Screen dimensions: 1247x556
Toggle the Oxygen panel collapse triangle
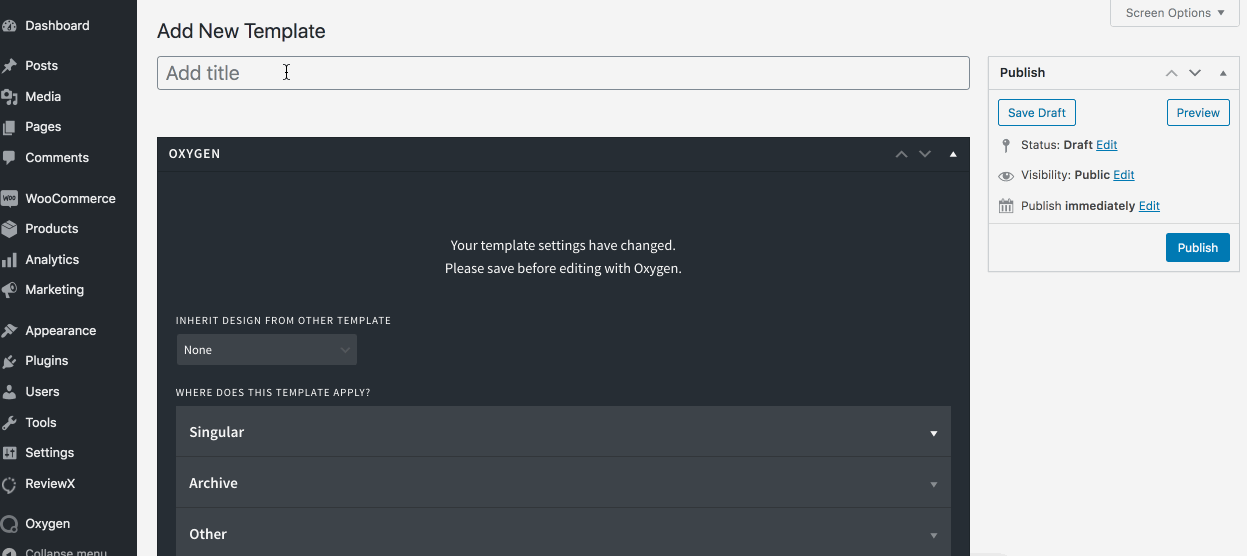952,154
